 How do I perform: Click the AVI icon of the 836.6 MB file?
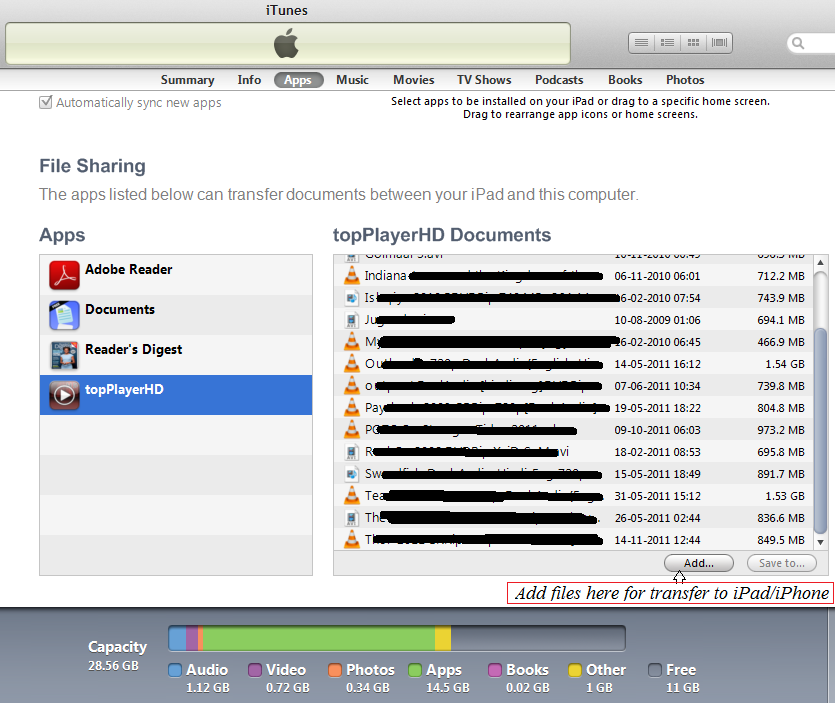tap(351, 518)
